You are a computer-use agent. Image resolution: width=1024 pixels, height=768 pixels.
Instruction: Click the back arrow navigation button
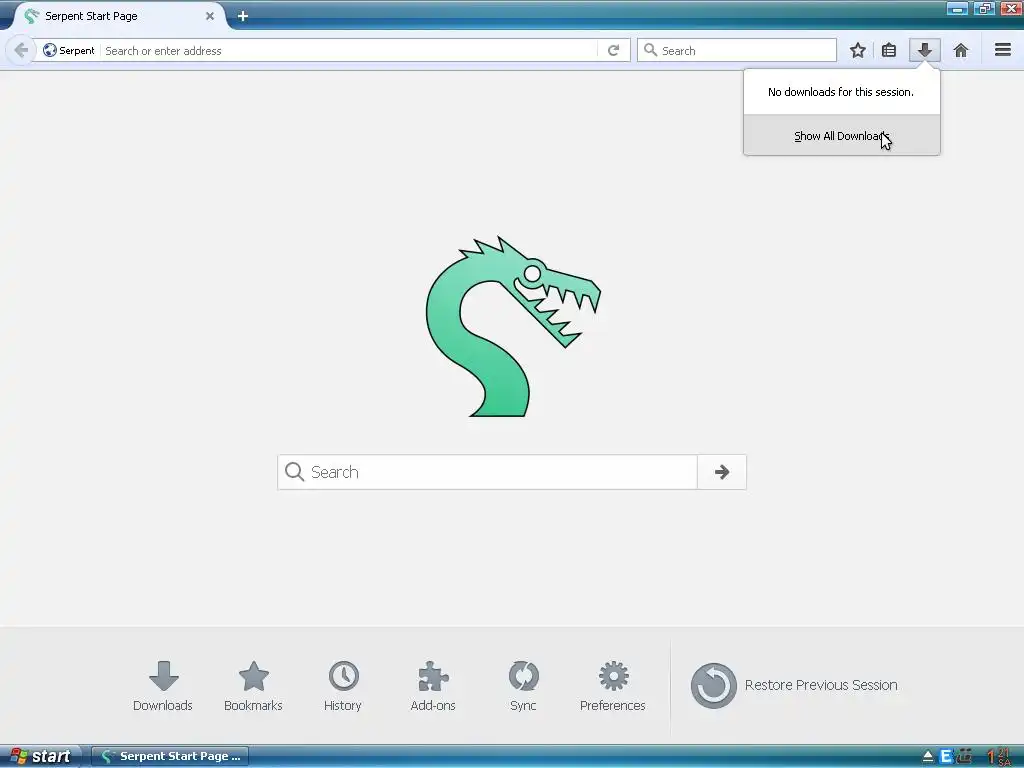pos(21,50)
